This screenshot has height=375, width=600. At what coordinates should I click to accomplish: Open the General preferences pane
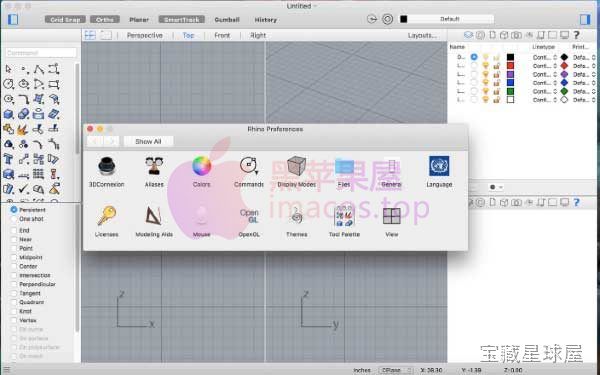click(x=391, y=171)
